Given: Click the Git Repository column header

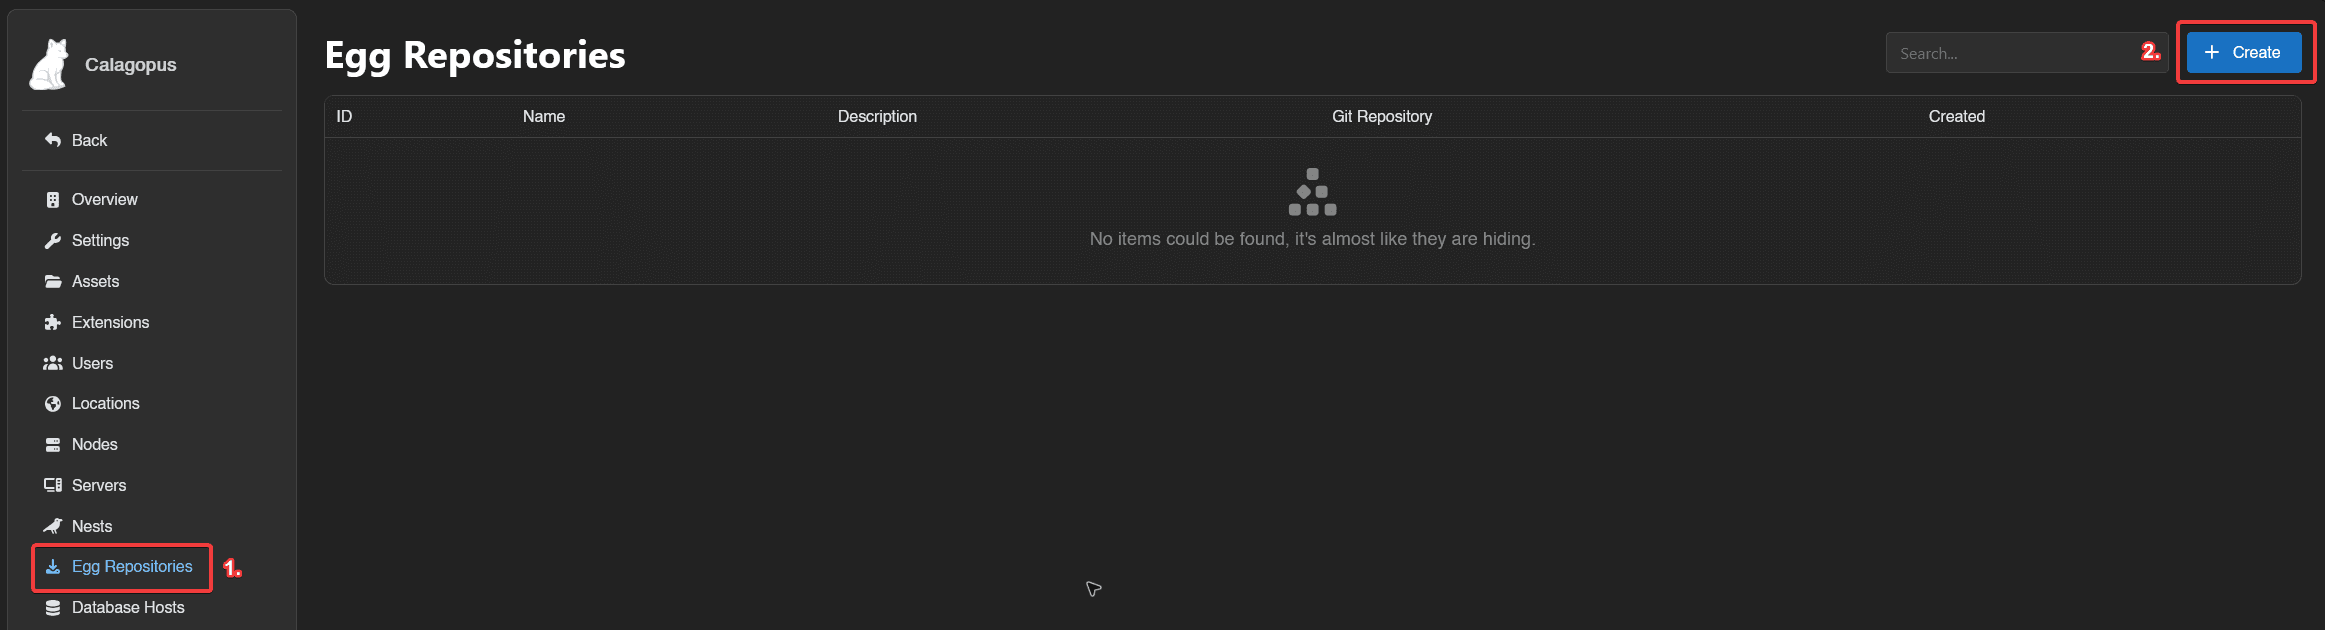Looking at the screenshot, I should (1382, 116).
